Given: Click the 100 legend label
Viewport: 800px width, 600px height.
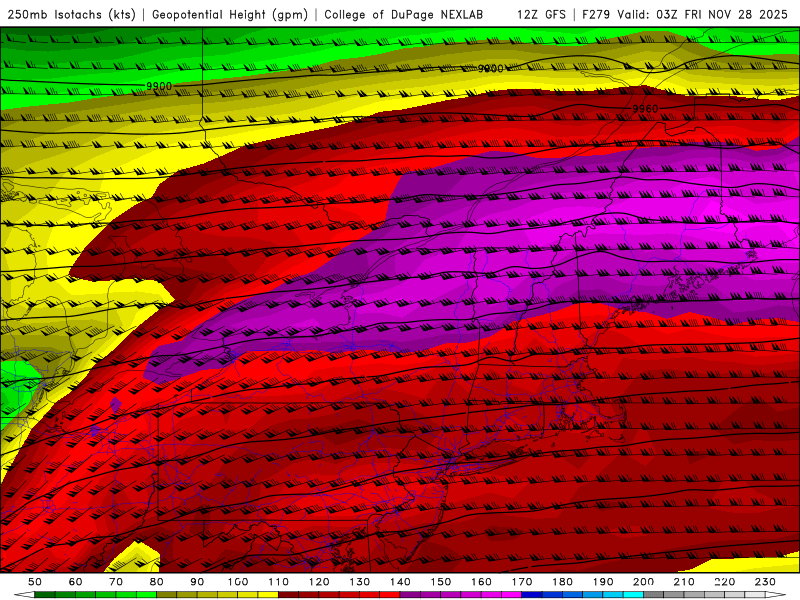Looking at the screenshot, I should pos(238,582).
